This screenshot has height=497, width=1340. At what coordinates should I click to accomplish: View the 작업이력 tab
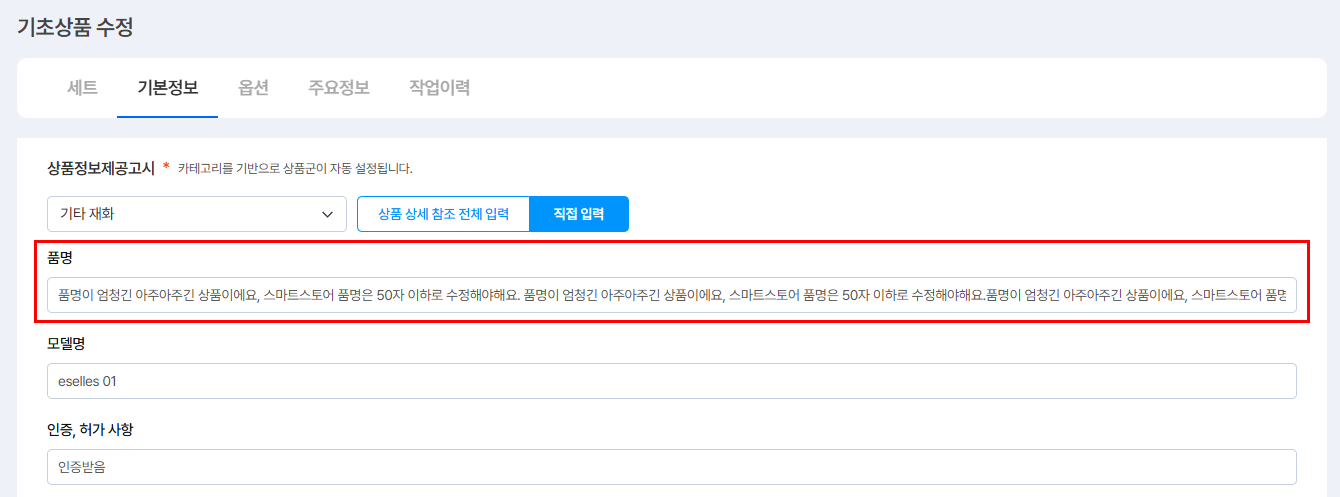coord(439,88)
